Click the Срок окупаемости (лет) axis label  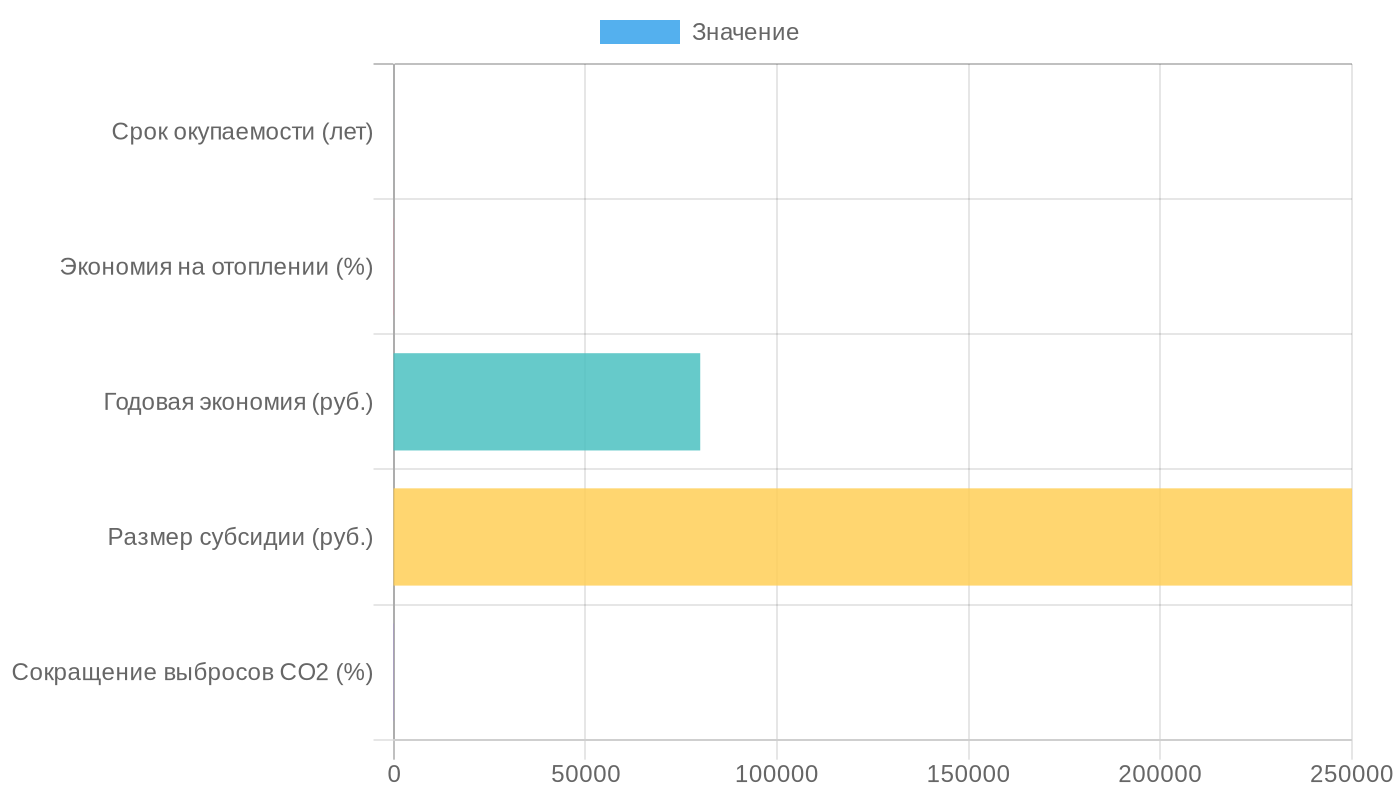[242, 132]
